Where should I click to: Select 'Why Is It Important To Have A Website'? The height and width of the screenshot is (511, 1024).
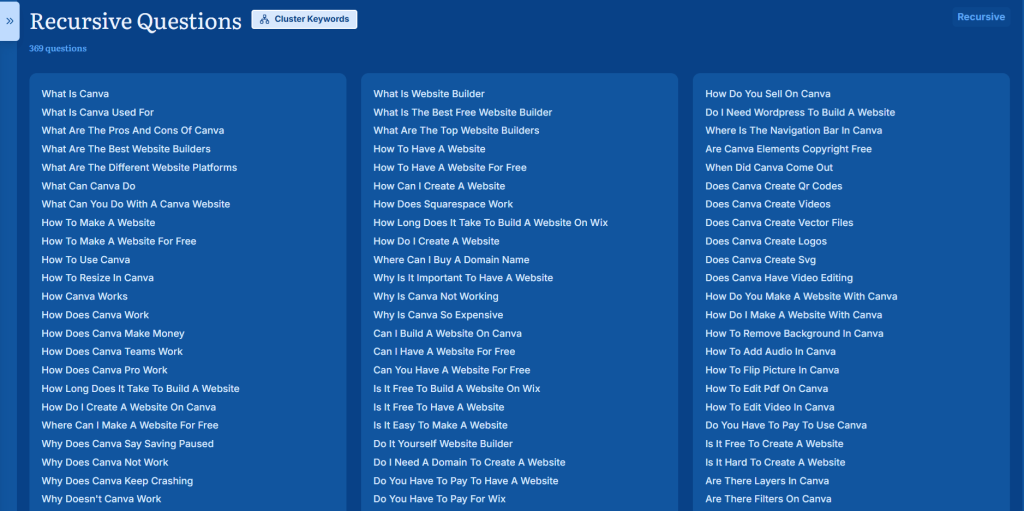[x=463, y=278]
